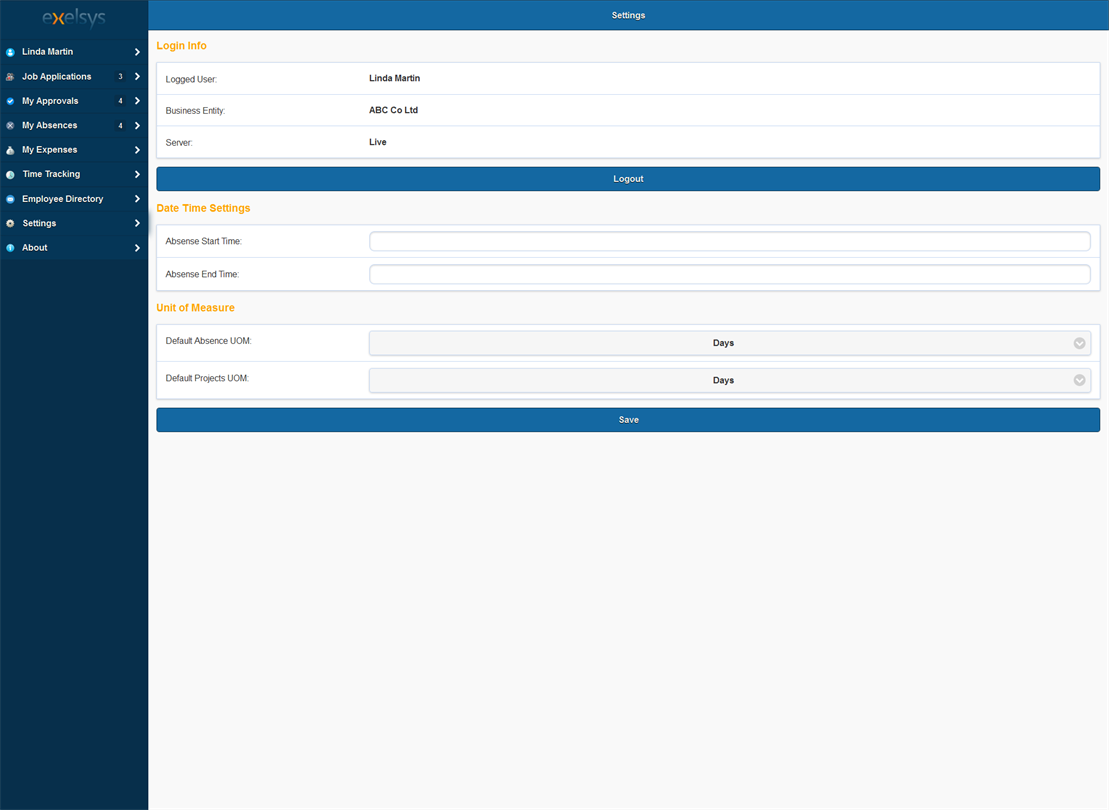Viewport: 1109px width, 810px height.
Task: Click the Default Absence UOM label
Action: pos(209,341)
